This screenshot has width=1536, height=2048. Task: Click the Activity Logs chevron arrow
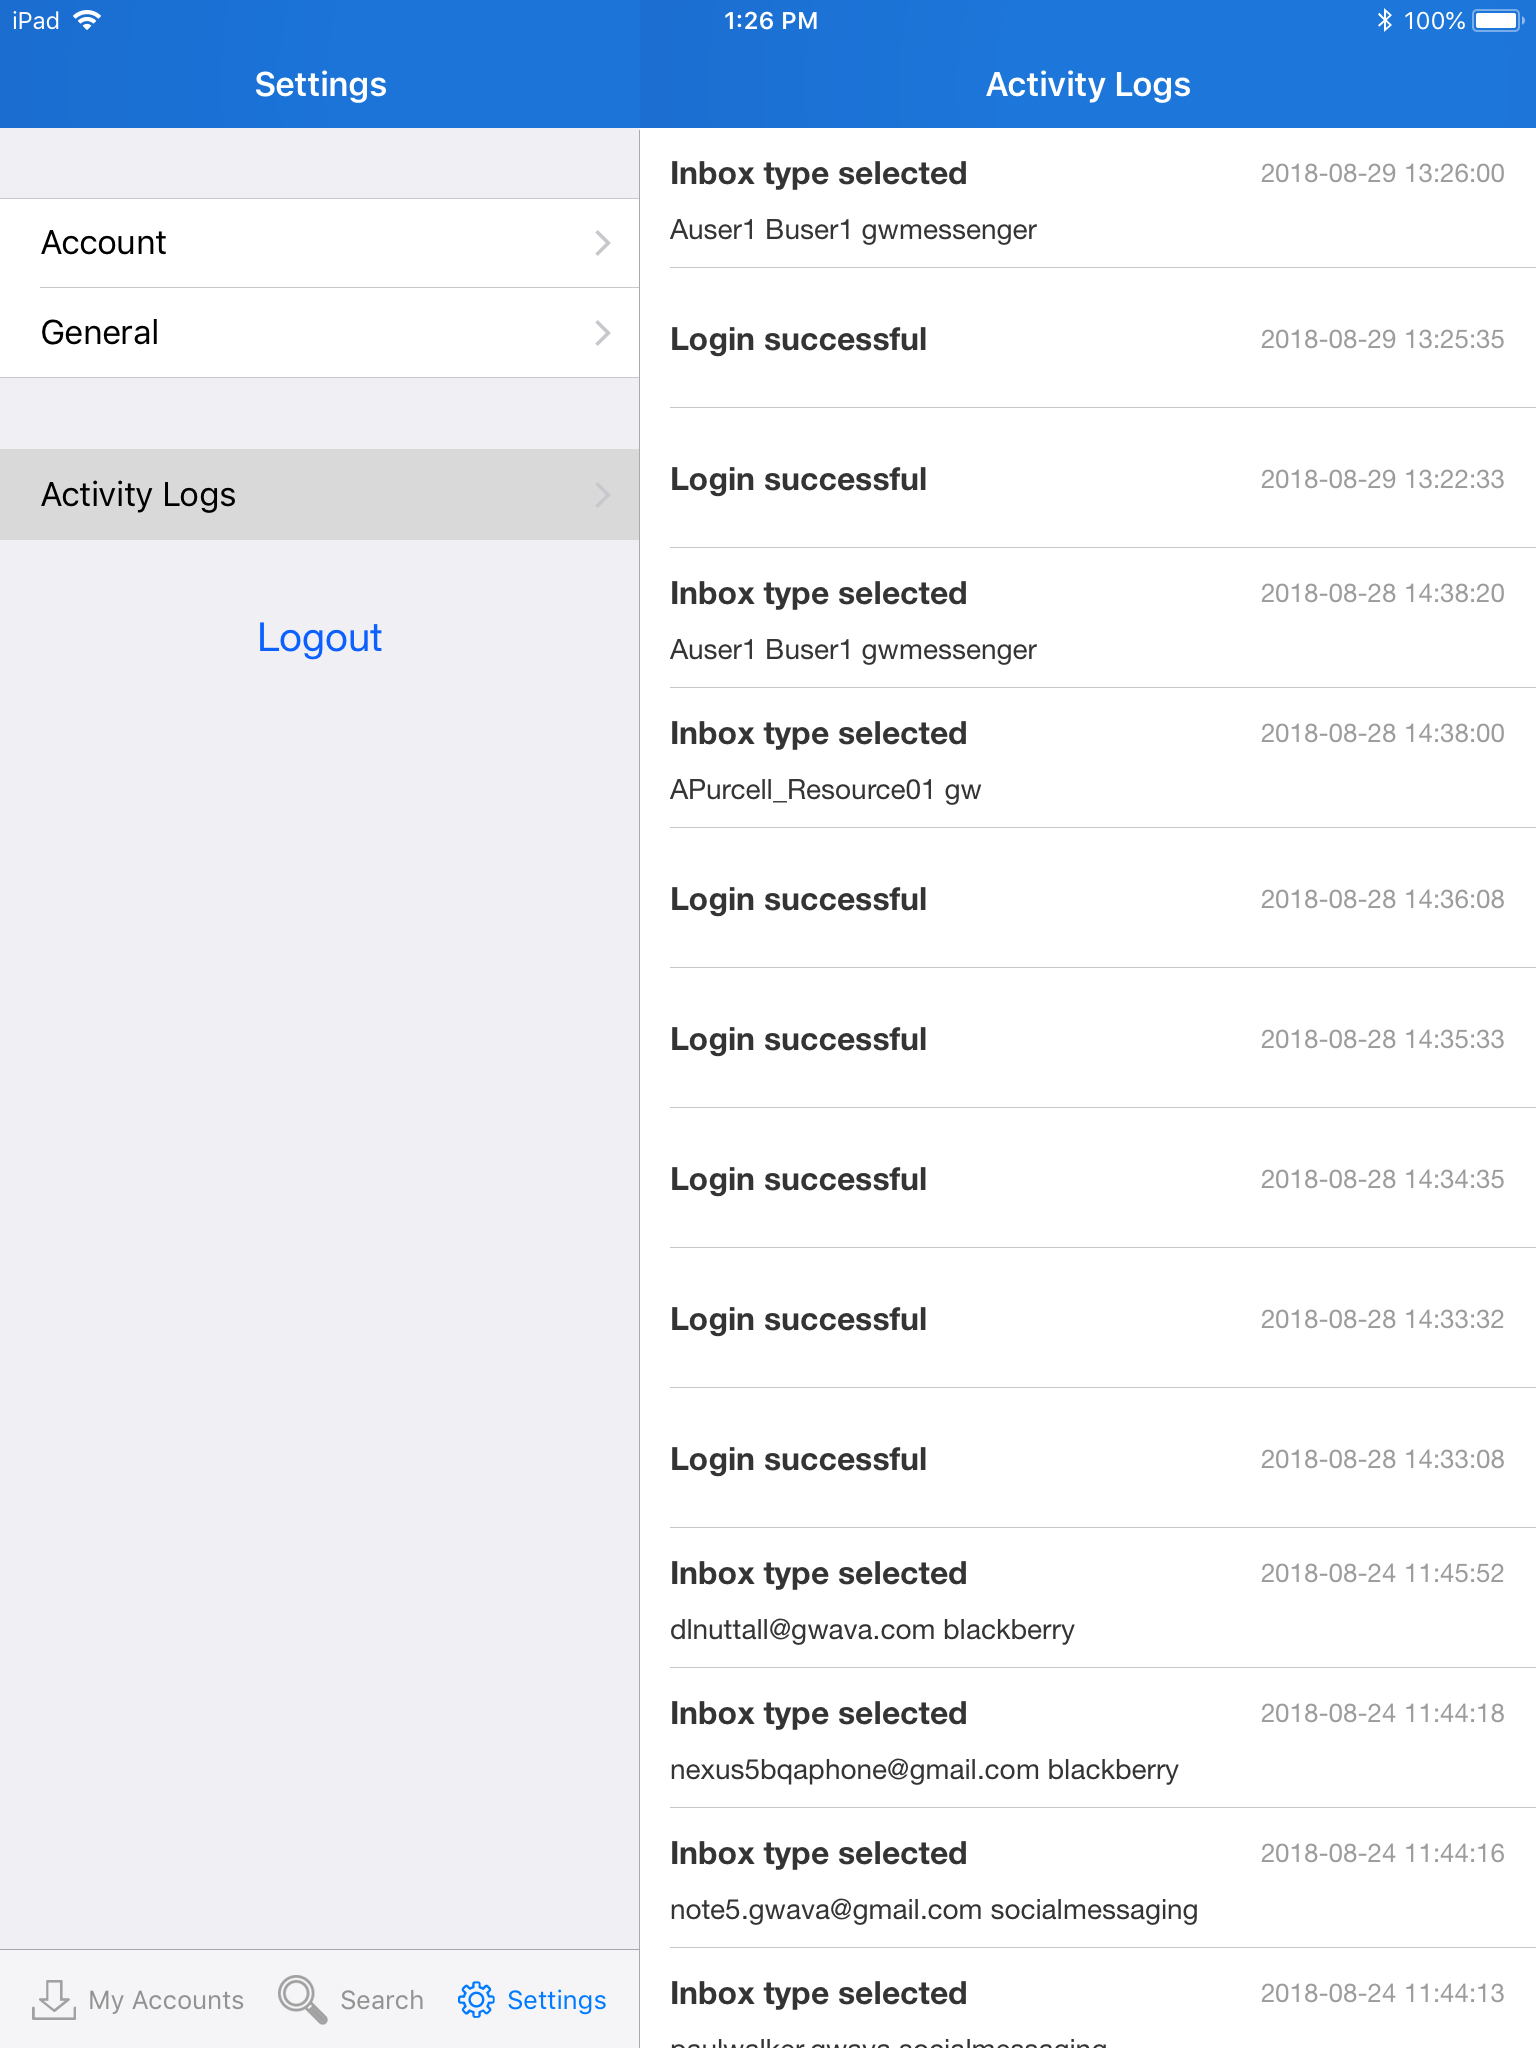tap(602, 495)
